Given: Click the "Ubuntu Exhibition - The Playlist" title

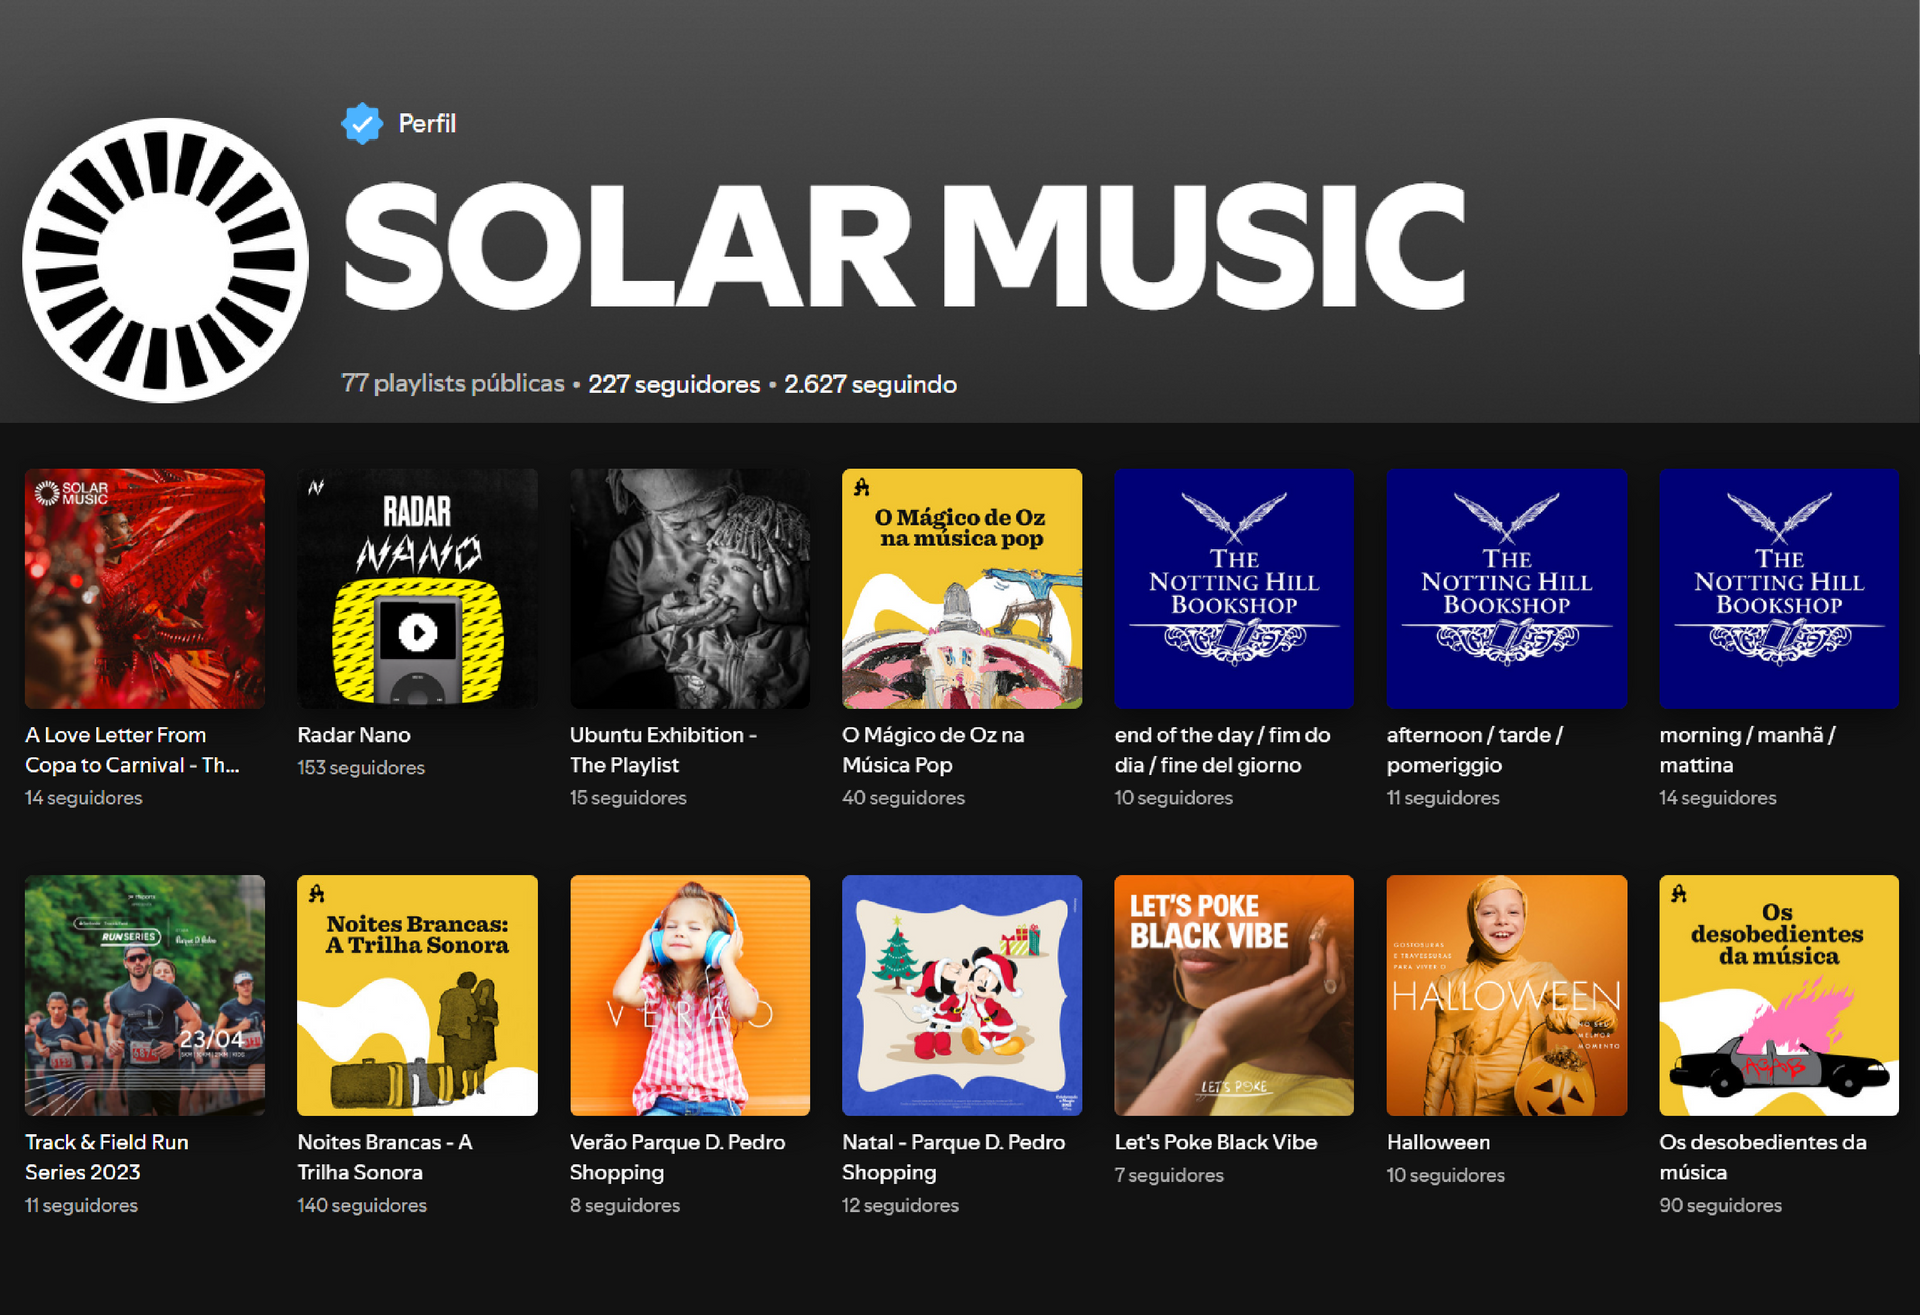Looking at the screenshot, I should (663, 750).
